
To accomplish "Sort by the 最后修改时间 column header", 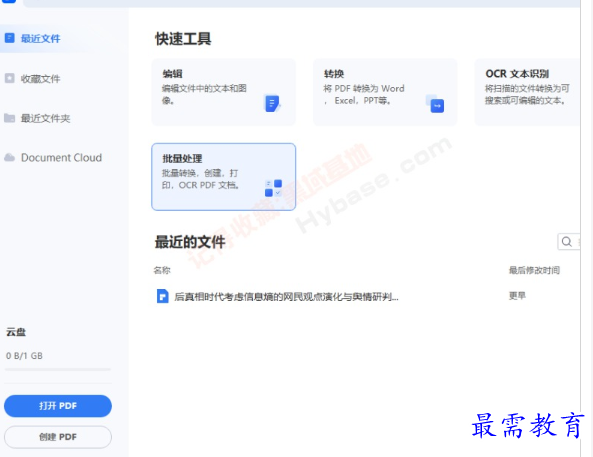I will point(534,270).
